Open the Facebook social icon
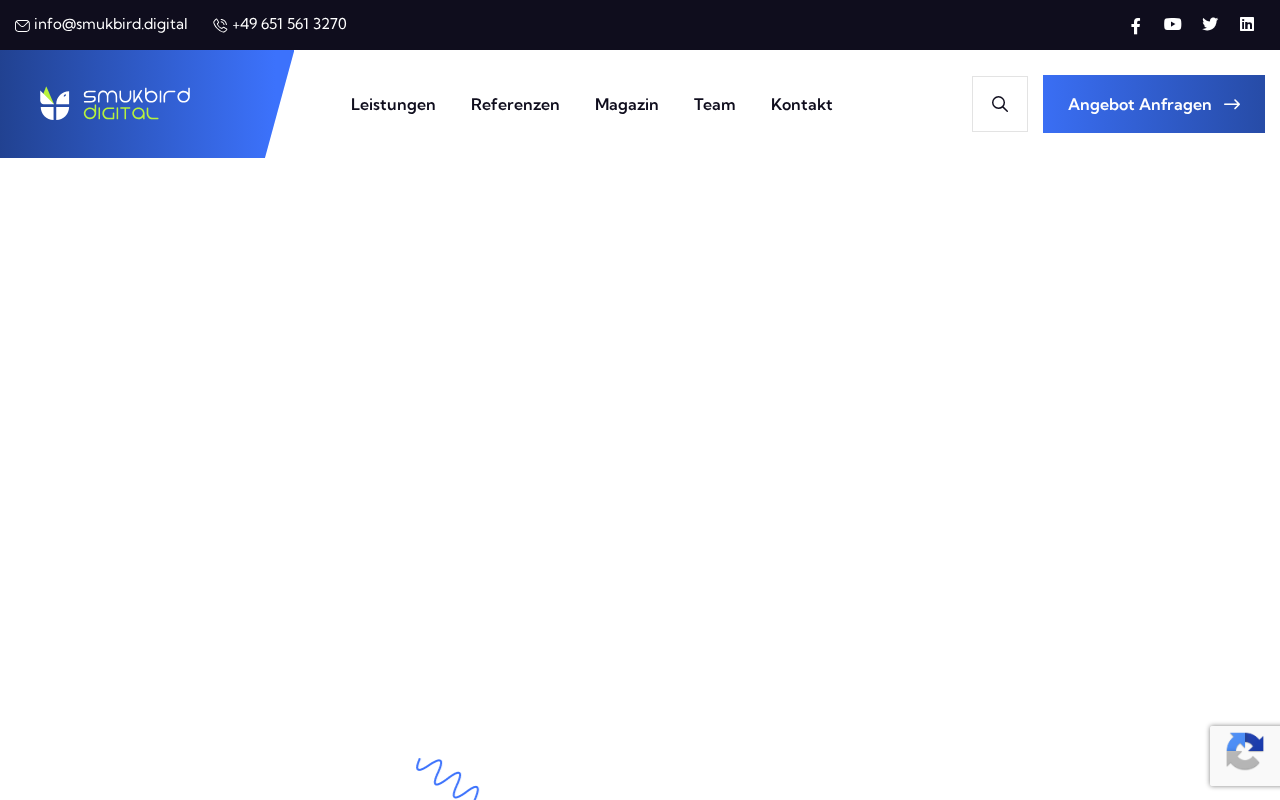This screenshot has width=1280, height=800. (1136, 25)
